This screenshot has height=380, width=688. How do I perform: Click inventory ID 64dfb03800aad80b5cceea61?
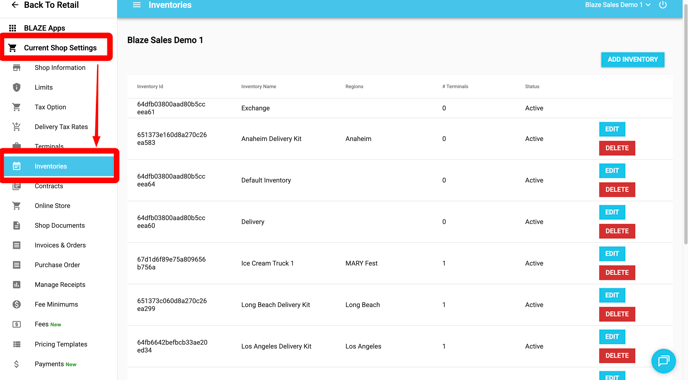coord(171,108)
